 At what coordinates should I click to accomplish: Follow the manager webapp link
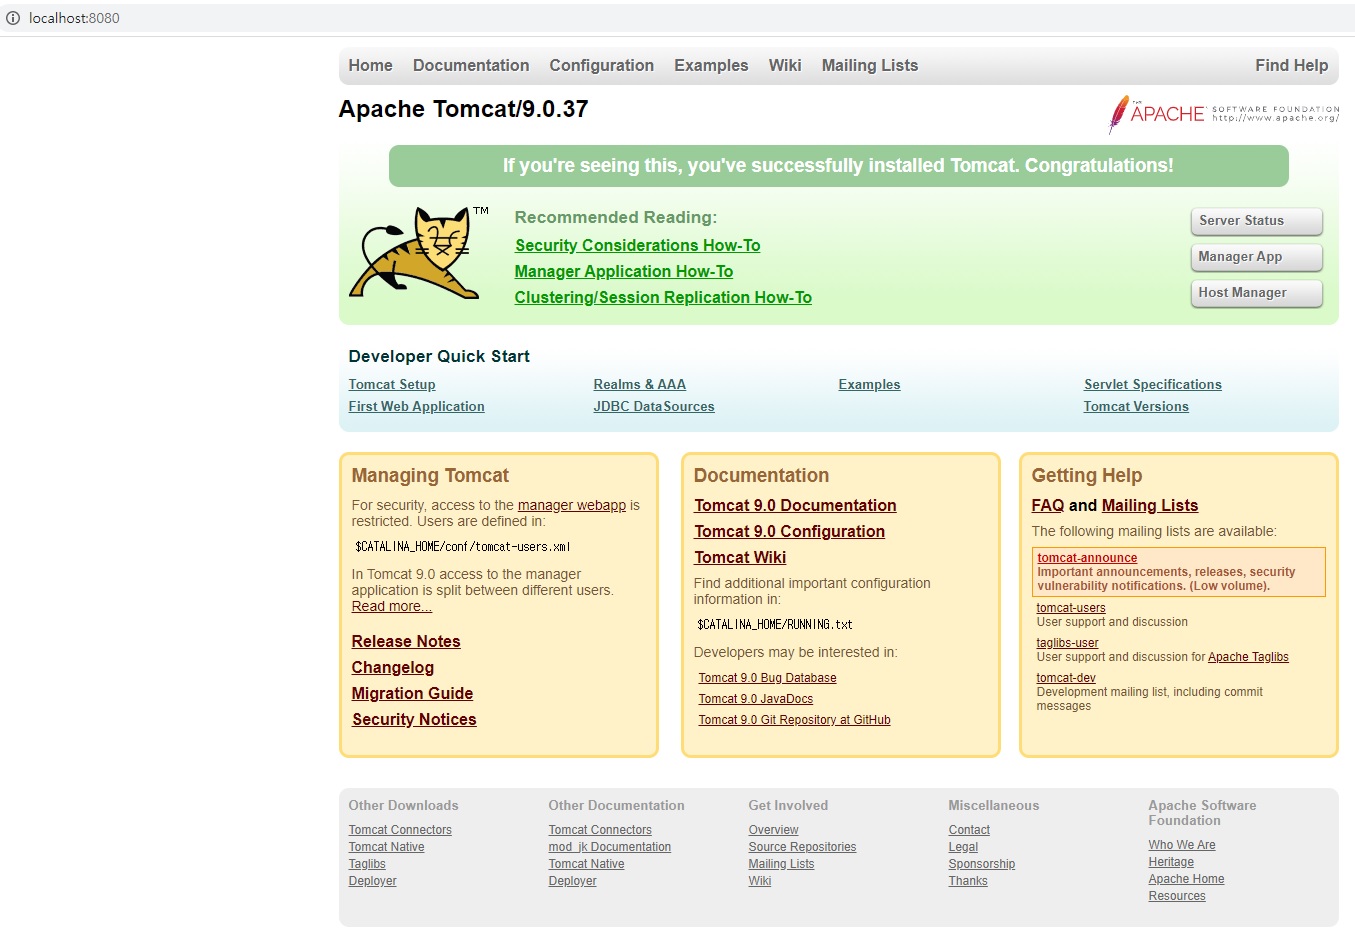pyautogui.click(x=572, y=505)
